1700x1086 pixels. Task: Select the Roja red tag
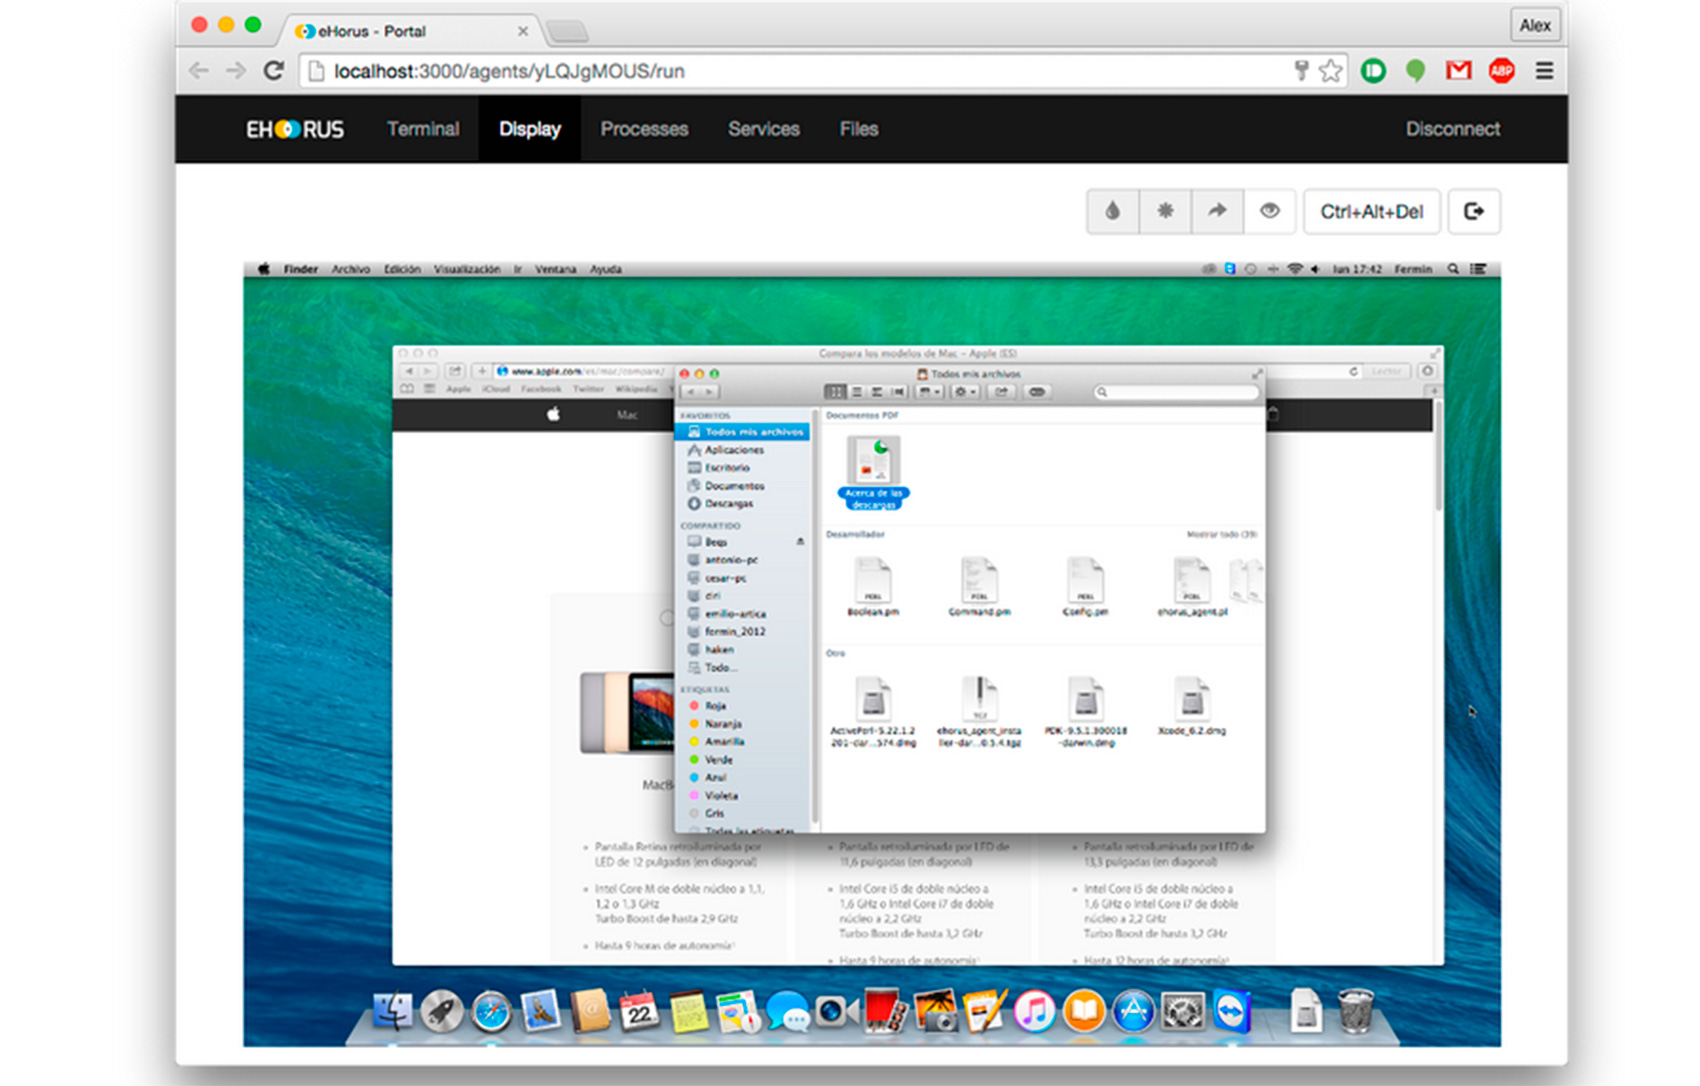coord(742,706)
